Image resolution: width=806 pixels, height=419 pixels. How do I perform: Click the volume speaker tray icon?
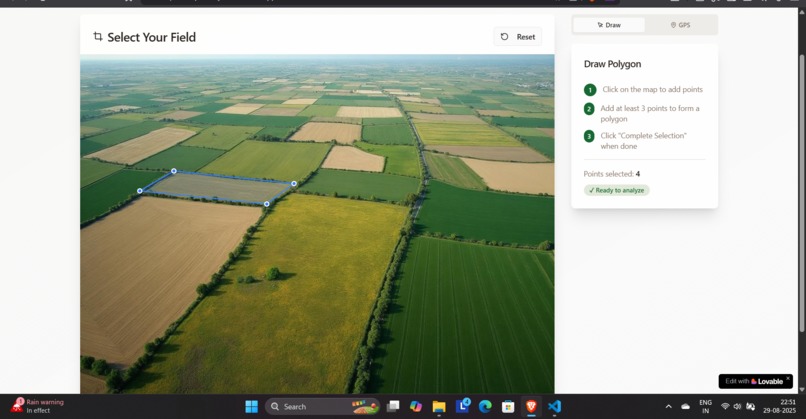(x=738, y=407)
